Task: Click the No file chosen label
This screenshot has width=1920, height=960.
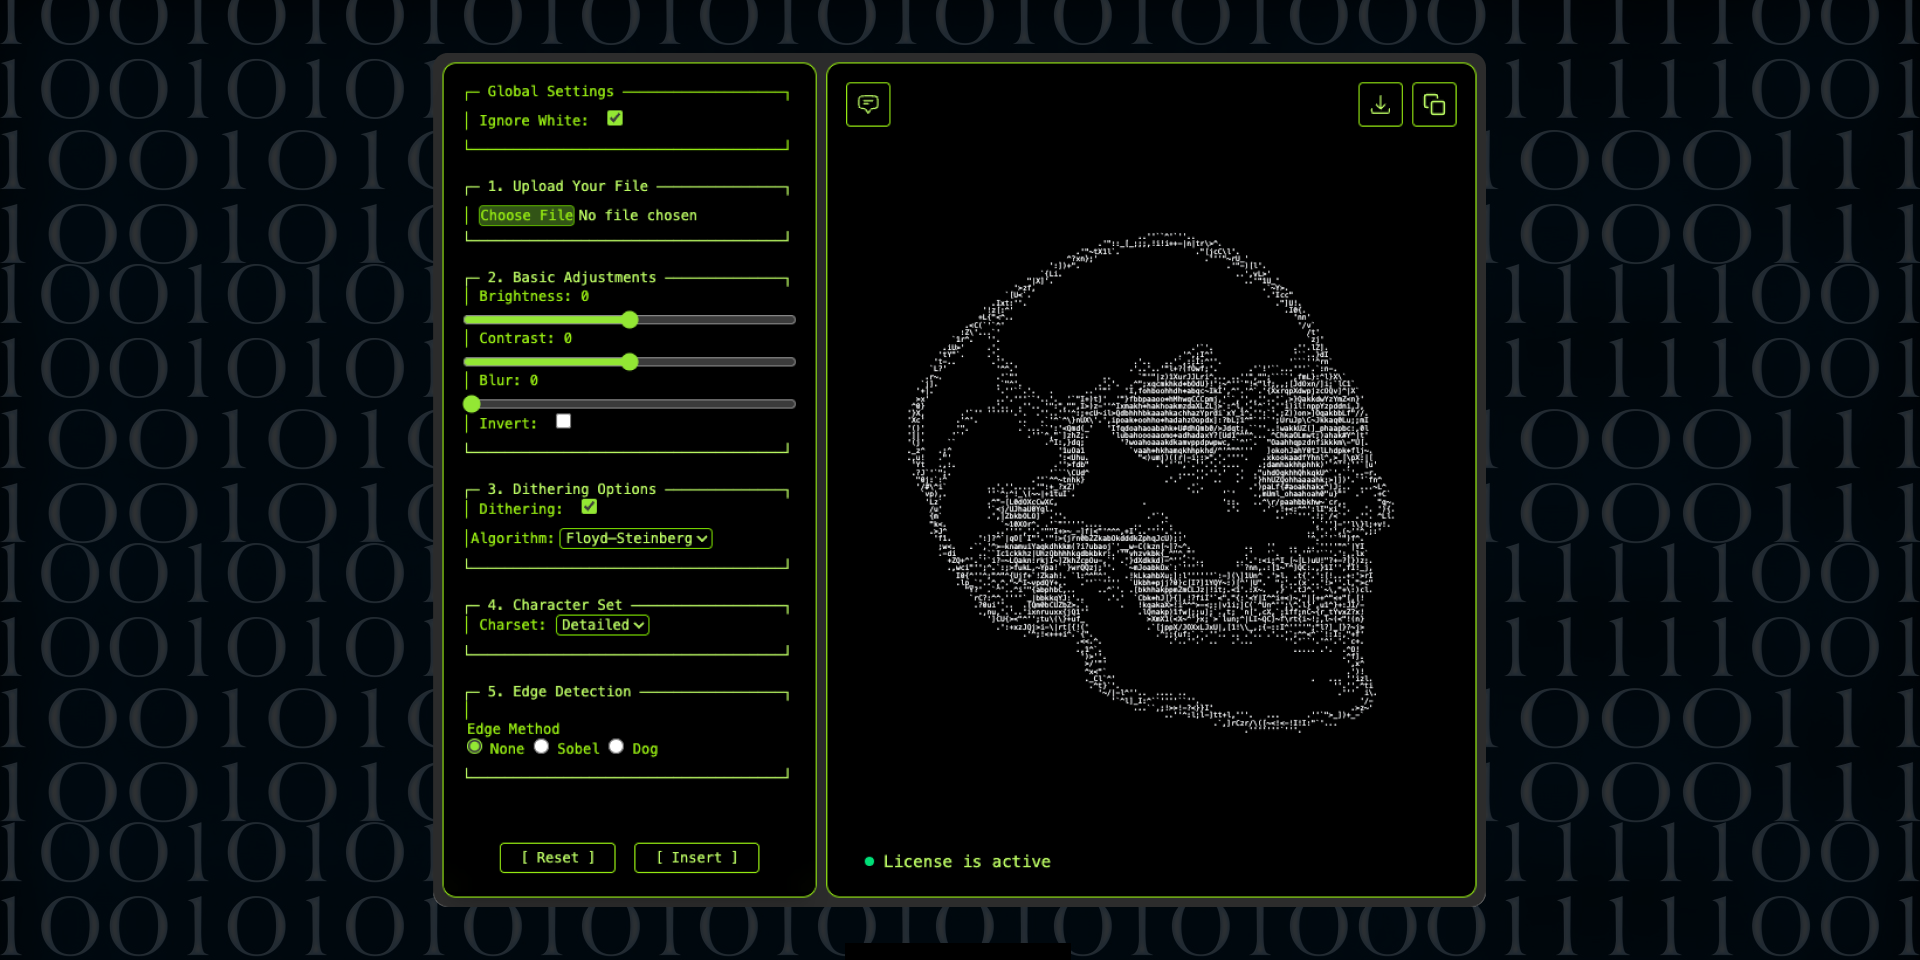Action: (638, 215)
